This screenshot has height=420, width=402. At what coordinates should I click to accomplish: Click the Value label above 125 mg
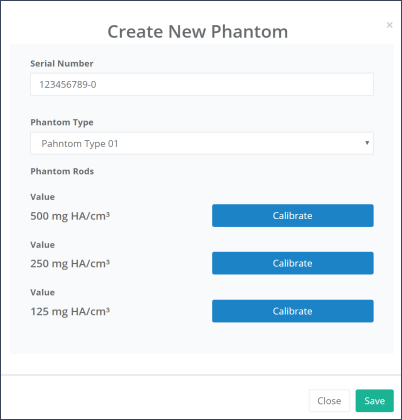click(x=42, y=292)
